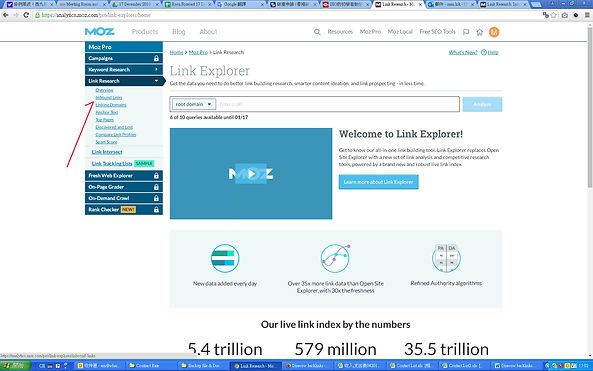The width and height of the screenshot is (593, 371).
Task: Open the Contact Rate taskbar folder
Action: (151, 366)
